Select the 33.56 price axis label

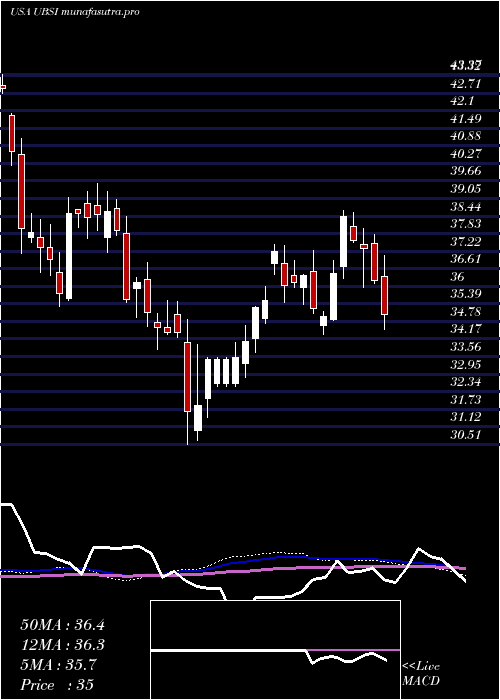(x=466, y=347)
